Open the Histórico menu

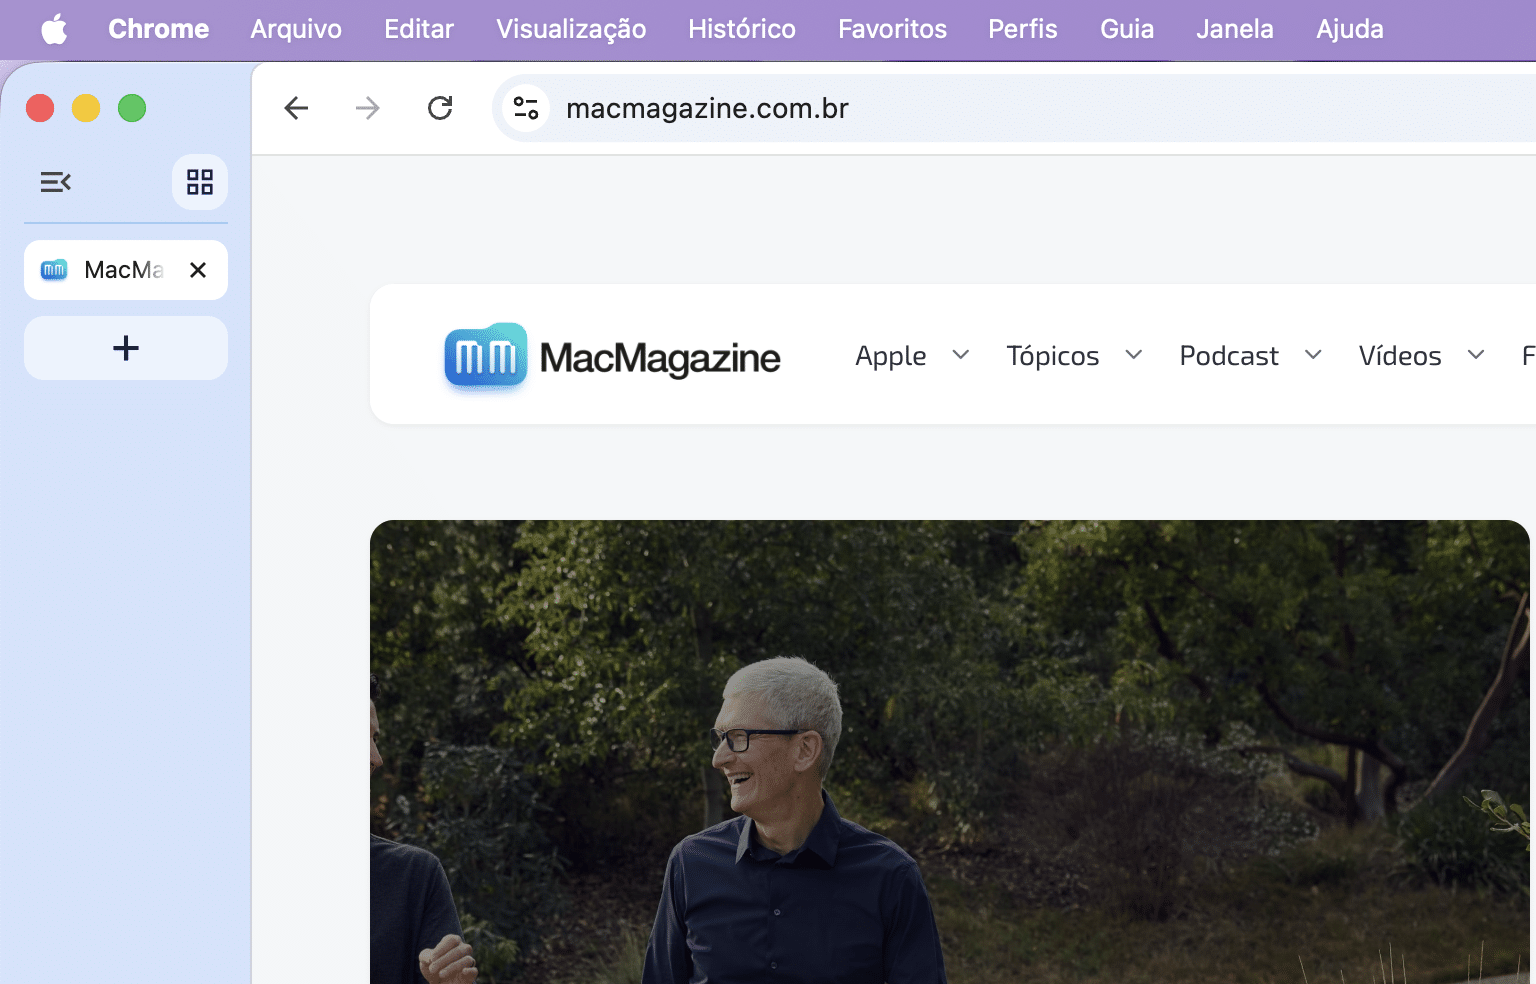742,29
